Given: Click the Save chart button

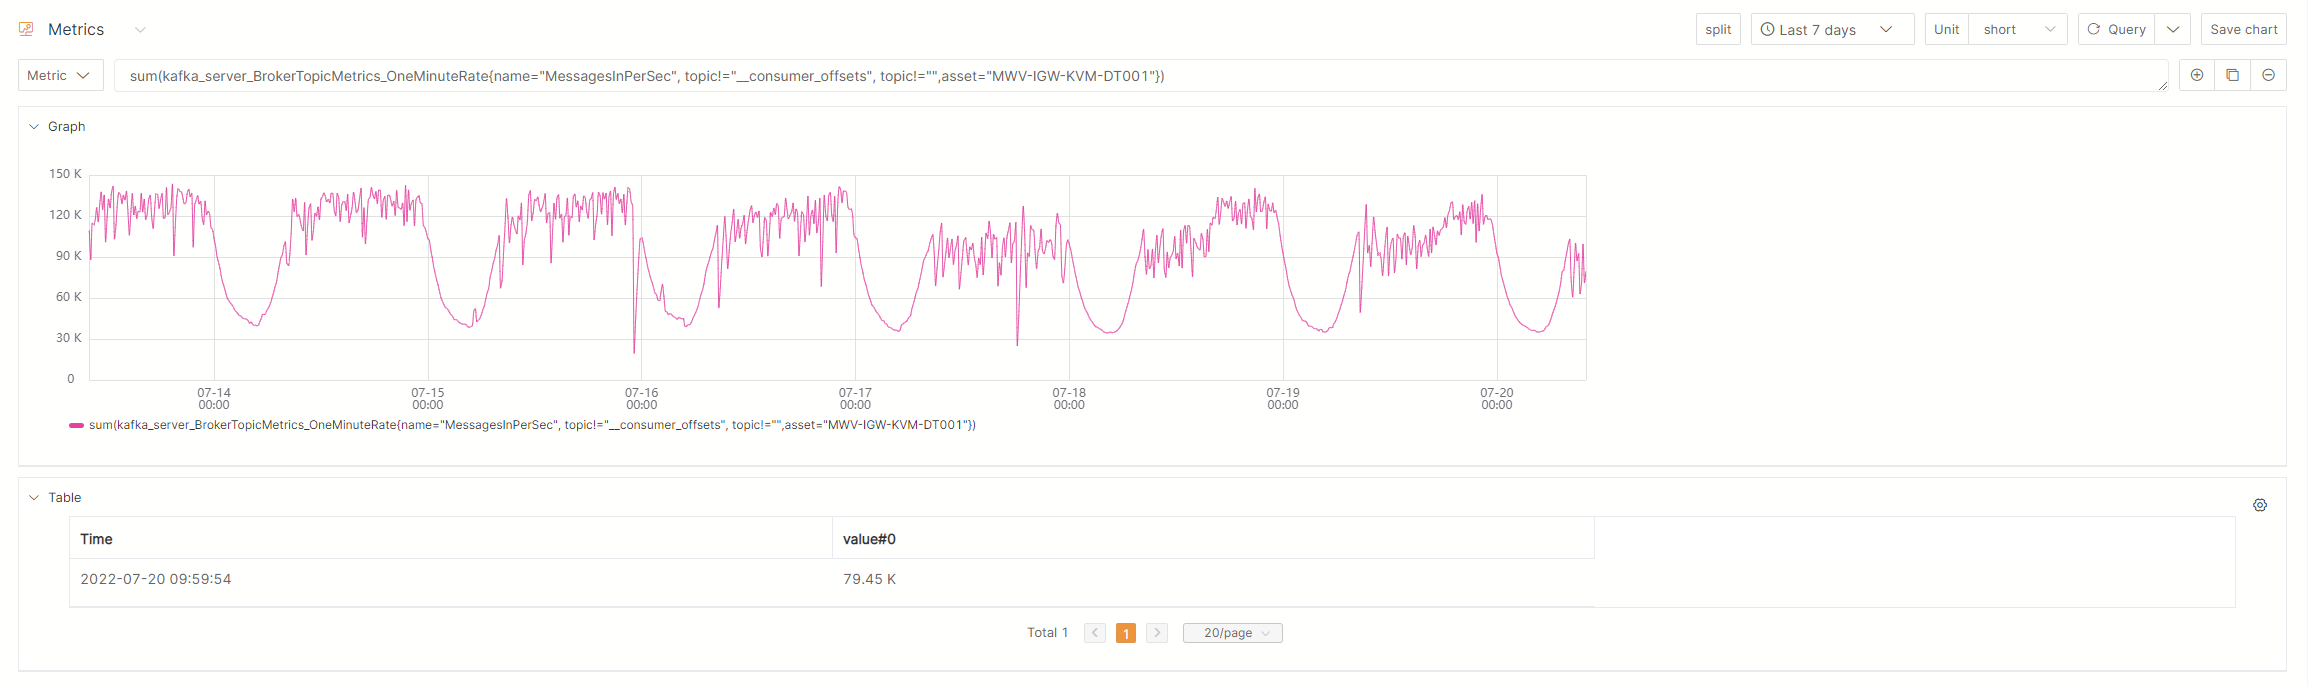Looking at the screenshot, I should [x=2243, y=29].
